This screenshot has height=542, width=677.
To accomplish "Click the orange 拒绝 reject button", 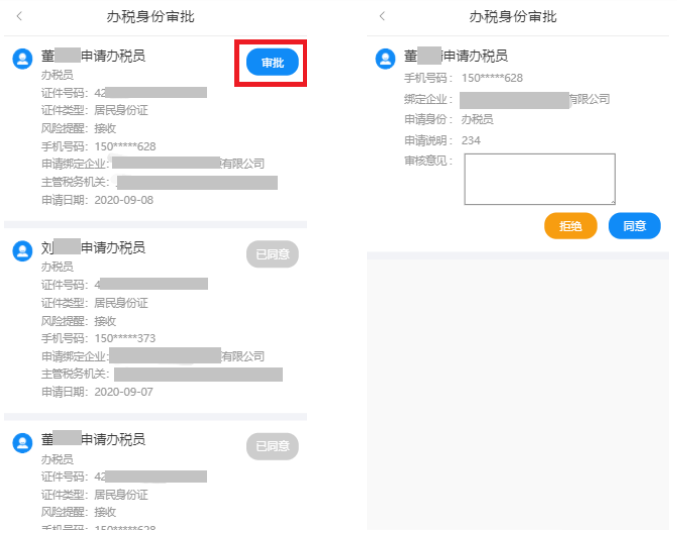I will click(x=570, y=225).
